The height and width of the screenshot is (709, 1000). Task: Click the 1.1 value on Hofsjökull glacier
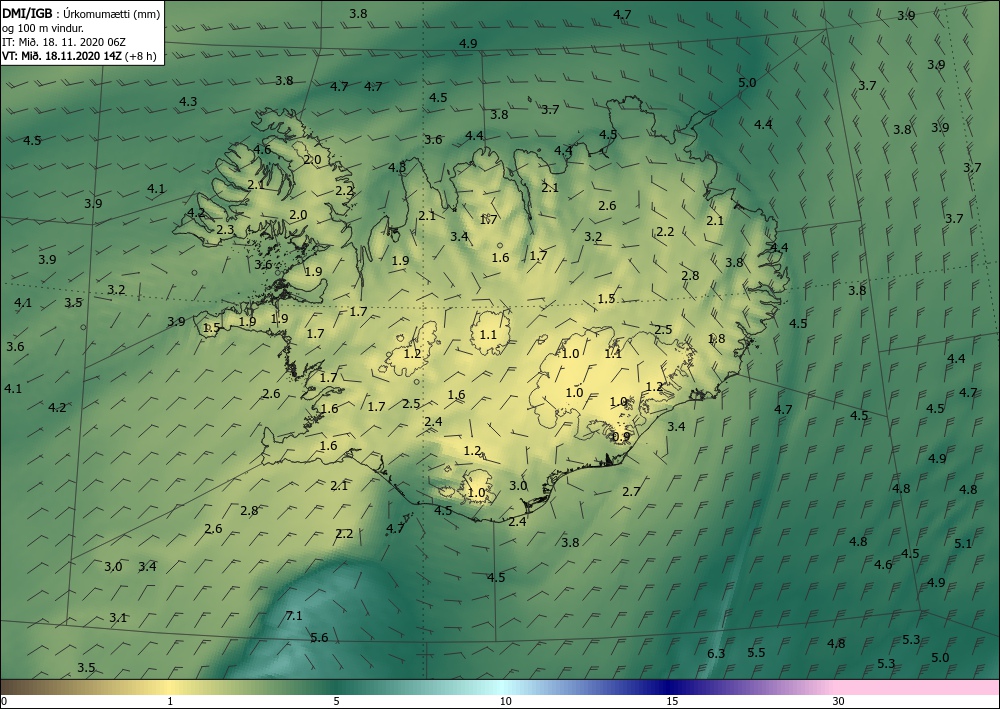(488, 335)
